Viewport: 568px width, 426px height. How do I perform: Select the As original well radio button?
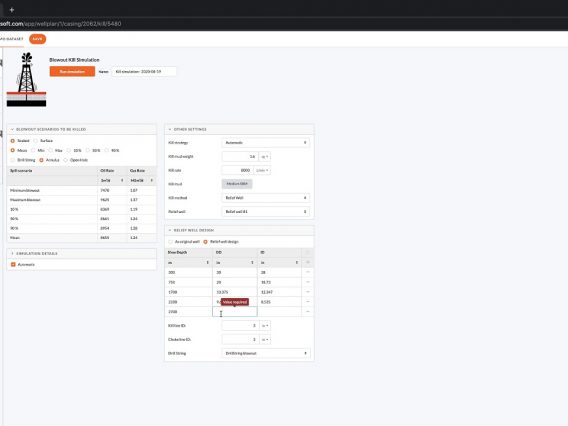coord(170,242)
